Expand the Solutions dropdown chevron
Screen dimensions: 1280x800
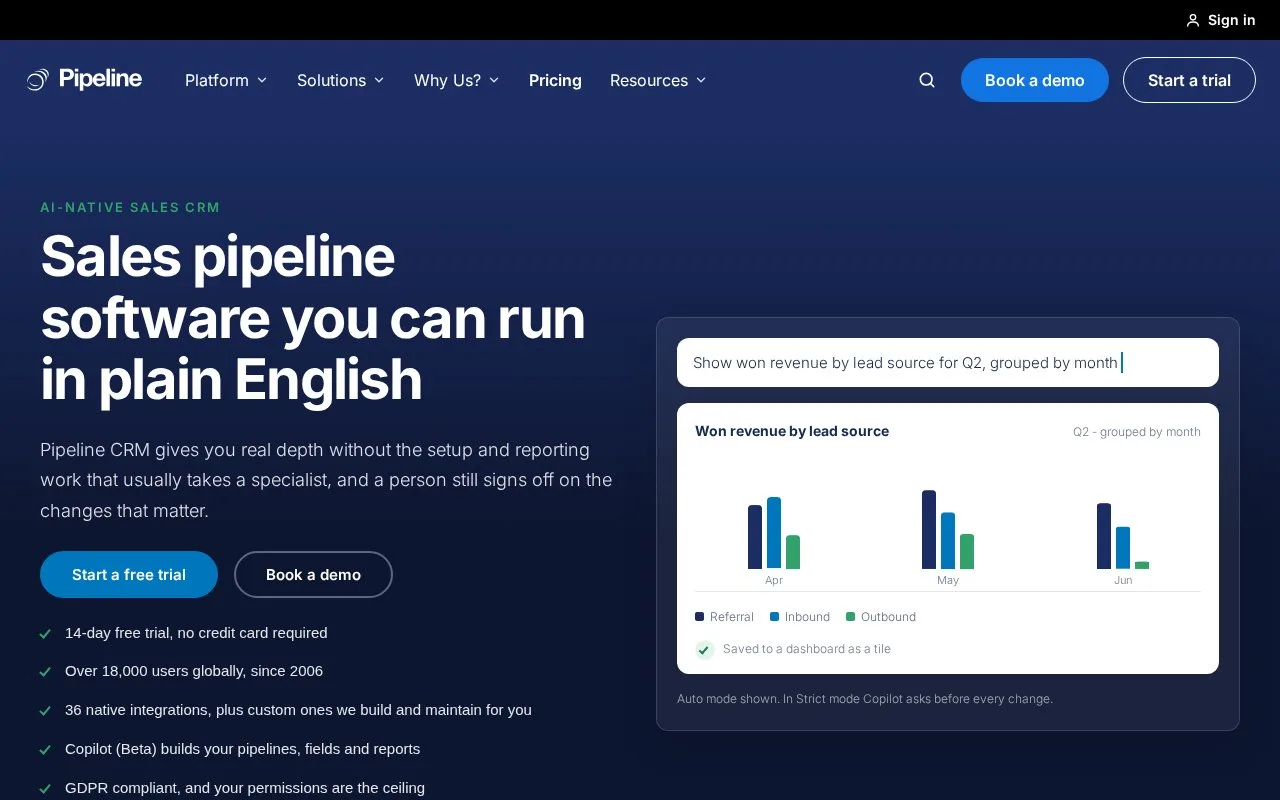[379, 80]
